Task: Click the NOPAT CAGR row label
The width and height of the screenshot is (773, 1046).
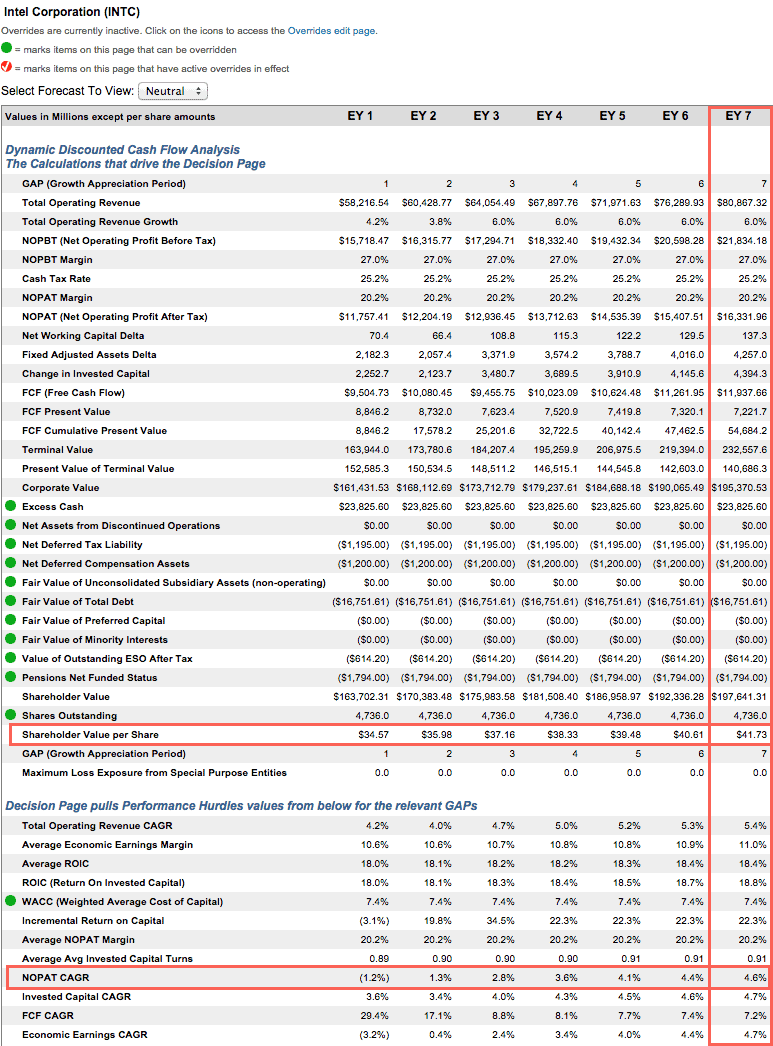Action: coord(55,978)
